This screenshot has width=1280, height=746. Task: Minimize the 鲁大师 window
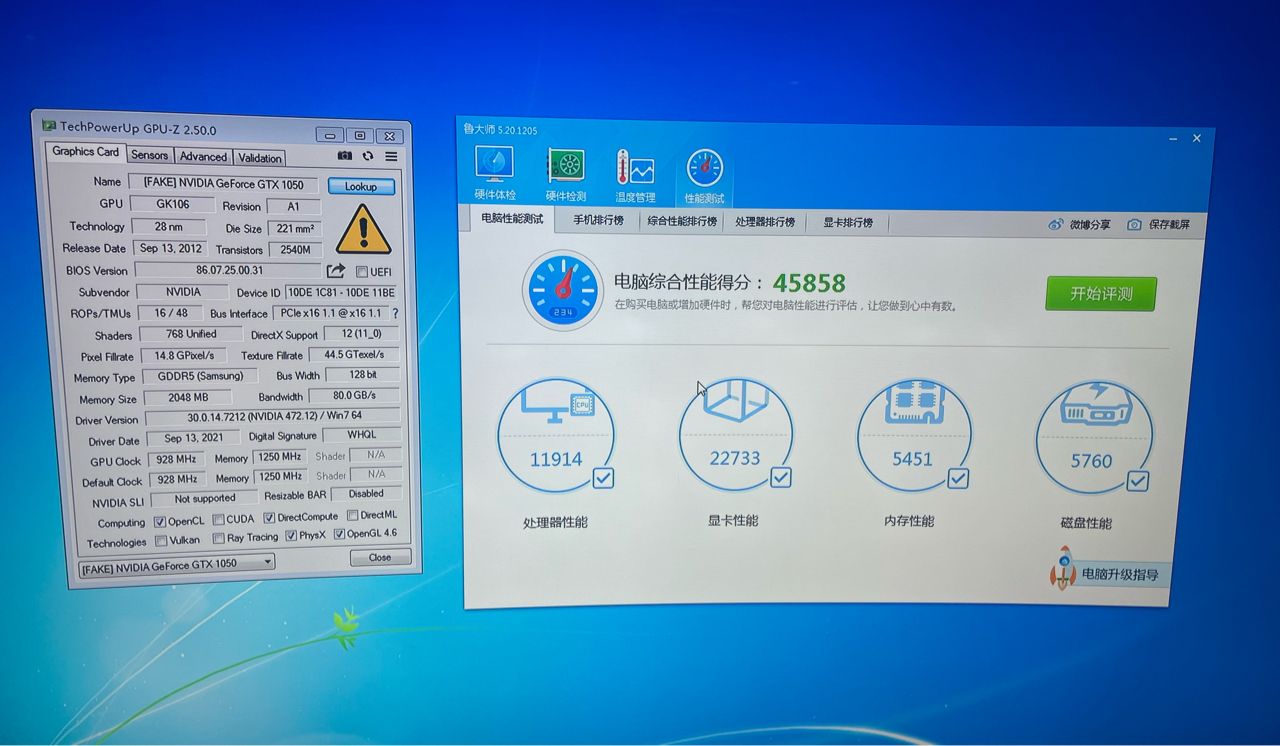1173,139
